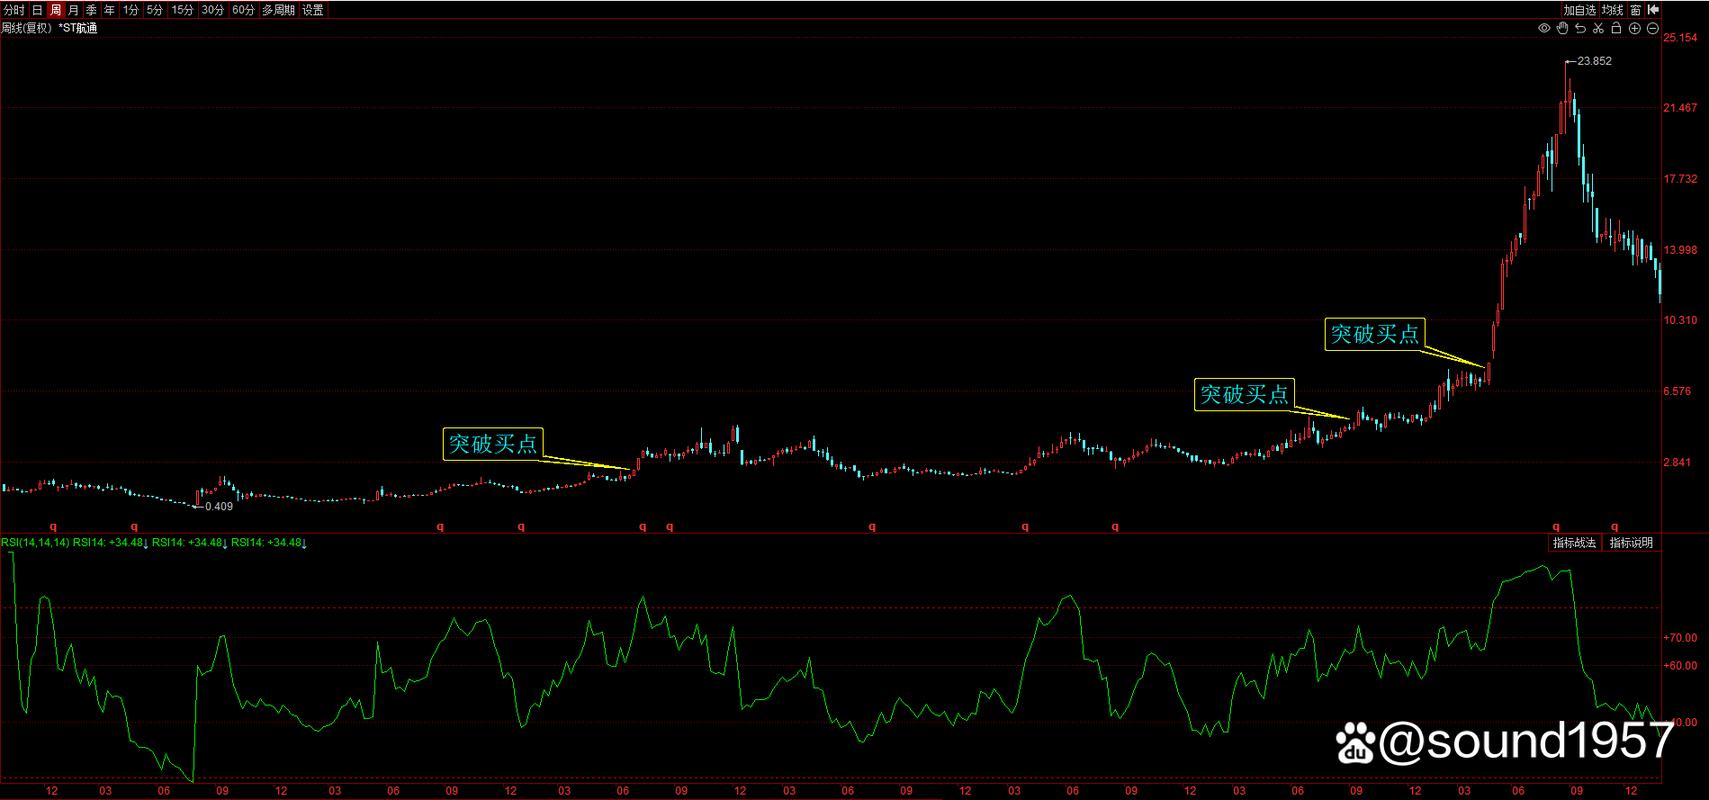Image resolution: width=1709 pixels, height=800 pixels.
Task: Click the 23.852 peak price marker
Action: pyautogui.click(x=1594, y=61)
